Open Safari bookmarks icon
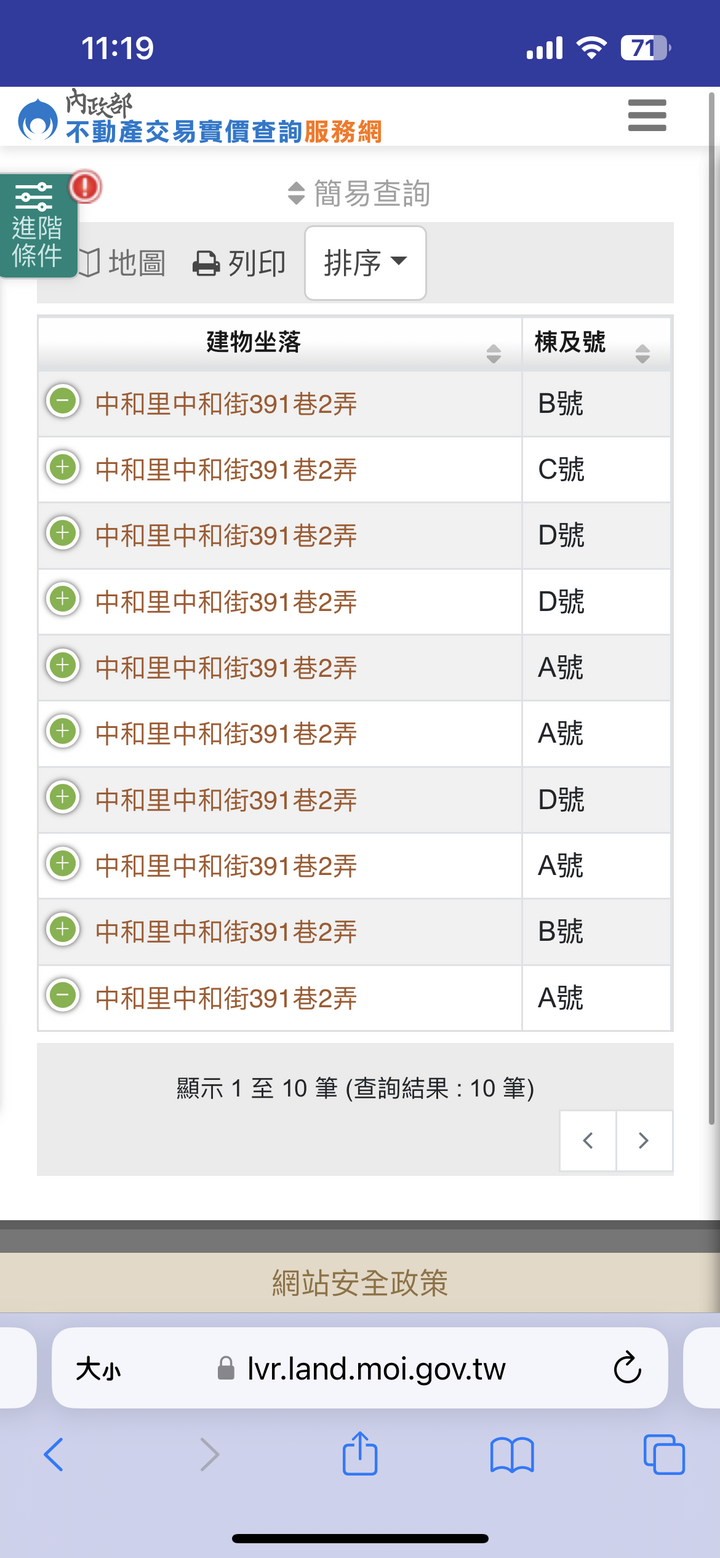720x1558 pixels. point(512,1455)
